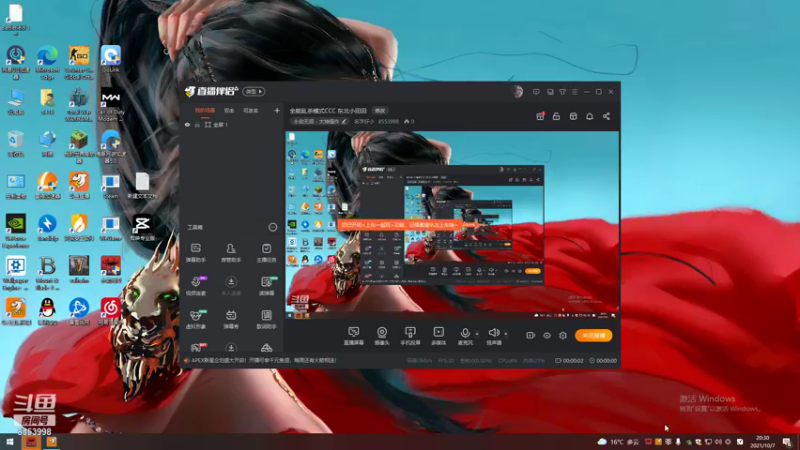Open the room management assistant tool
Image resolution: width=800 pixels, height=450 pixels.
(x=231, y=253)
